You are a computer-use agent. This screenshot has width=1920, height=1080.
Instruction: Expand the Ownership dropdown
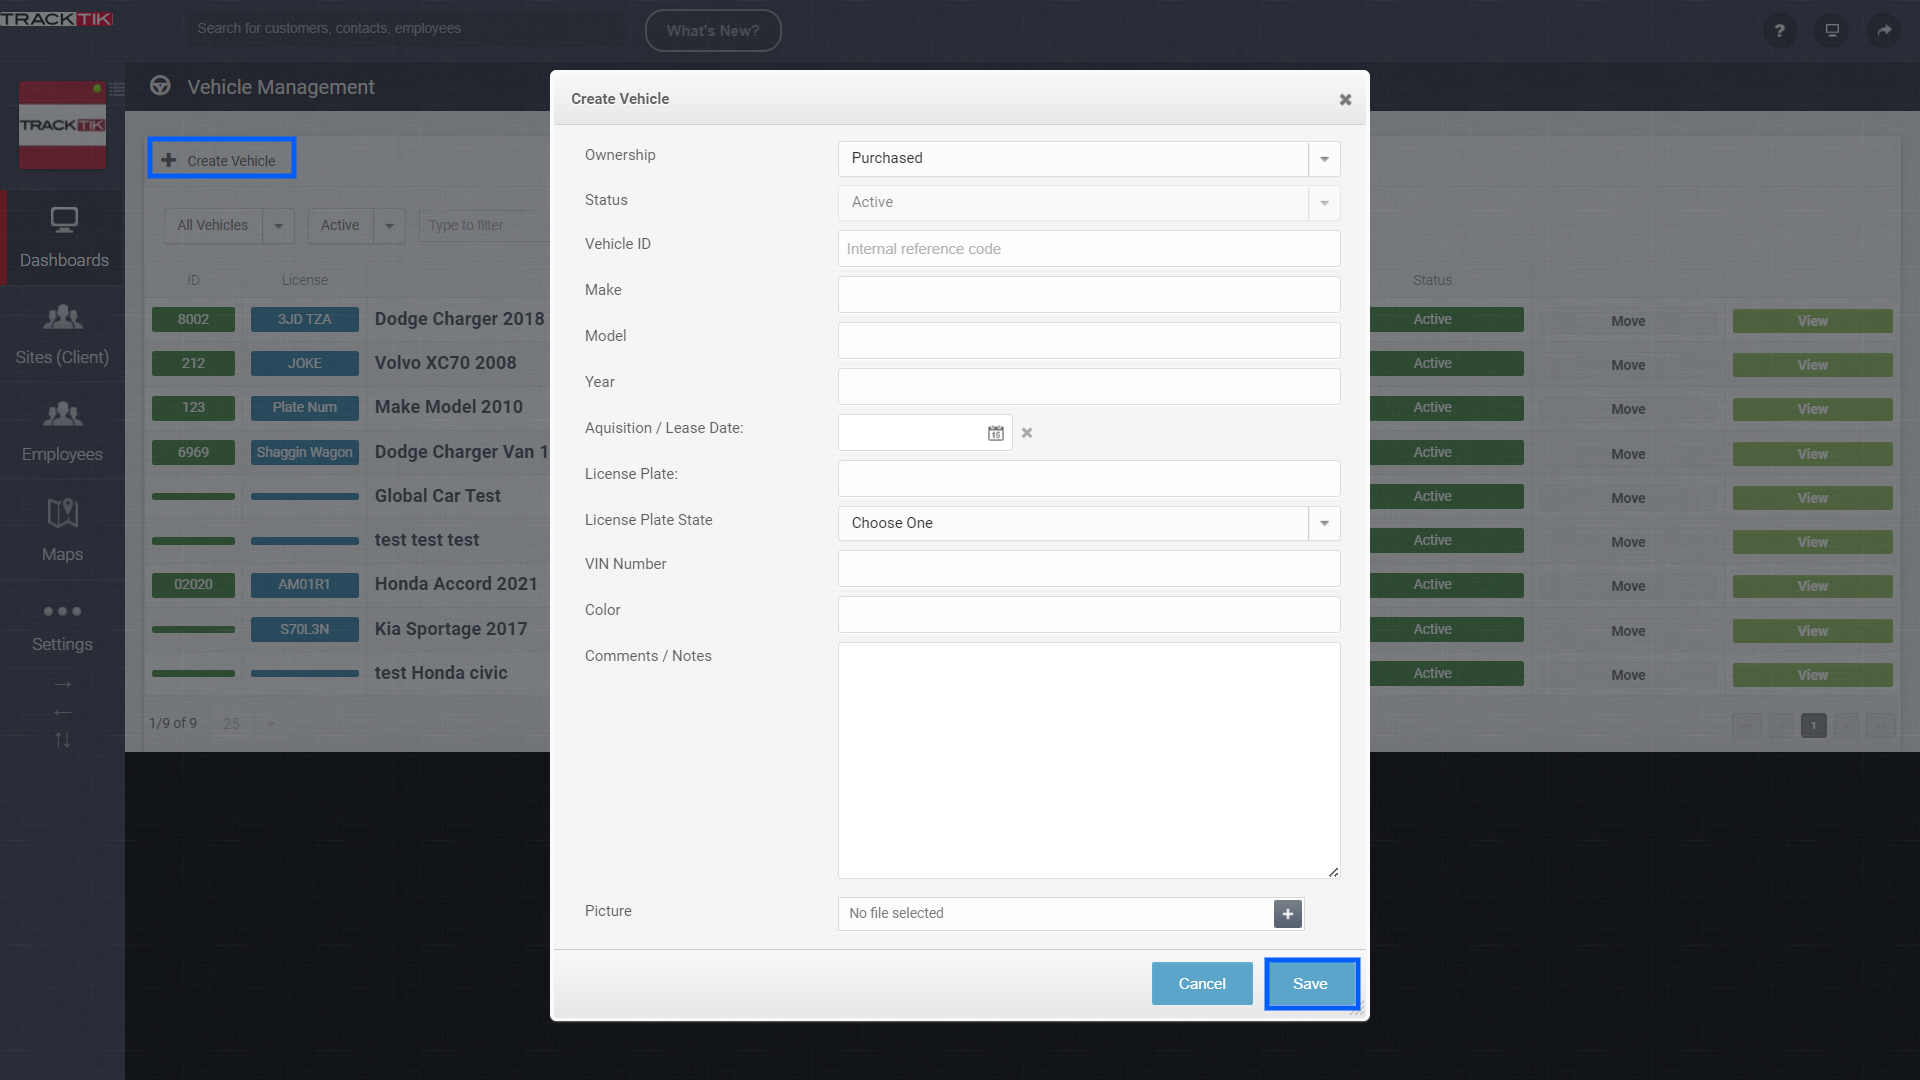(1324, 159)
